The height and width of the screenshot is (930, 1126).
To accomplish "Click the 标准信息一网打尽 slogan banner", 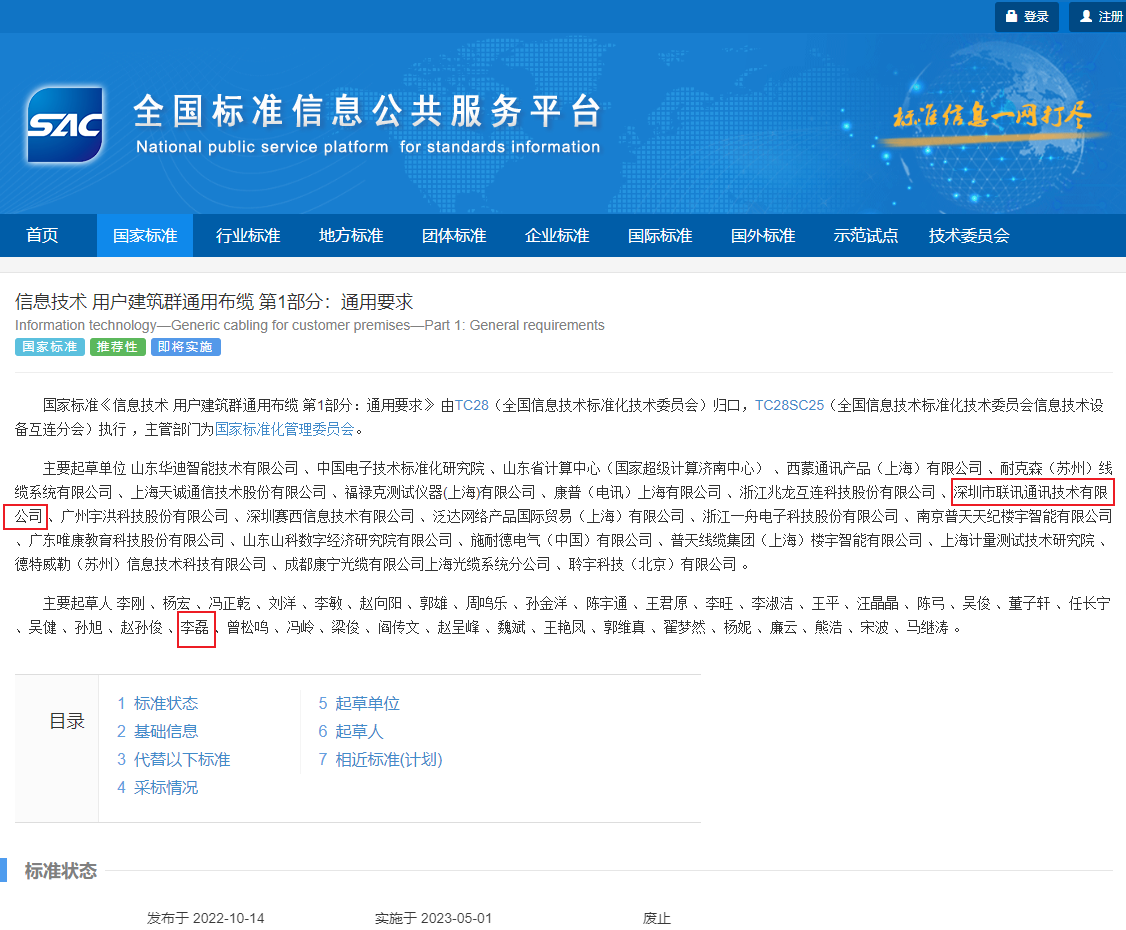I will coord(992,116).
